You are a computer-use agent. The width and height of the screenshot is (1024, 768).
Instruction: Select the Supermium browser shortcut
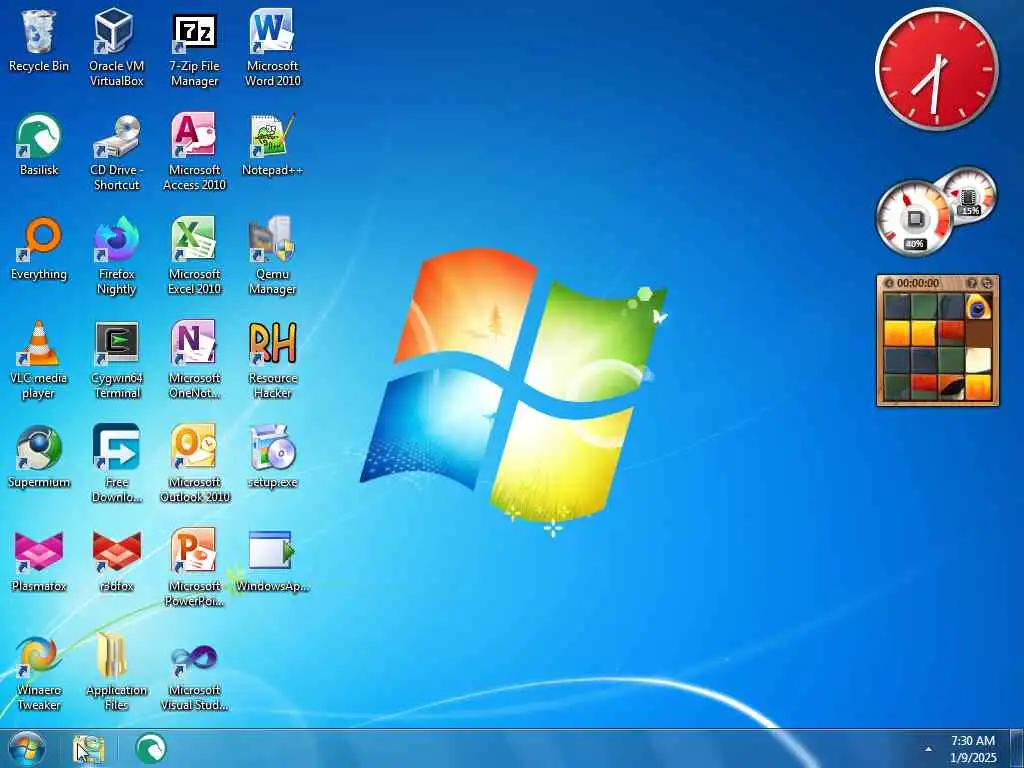(39, 457)
